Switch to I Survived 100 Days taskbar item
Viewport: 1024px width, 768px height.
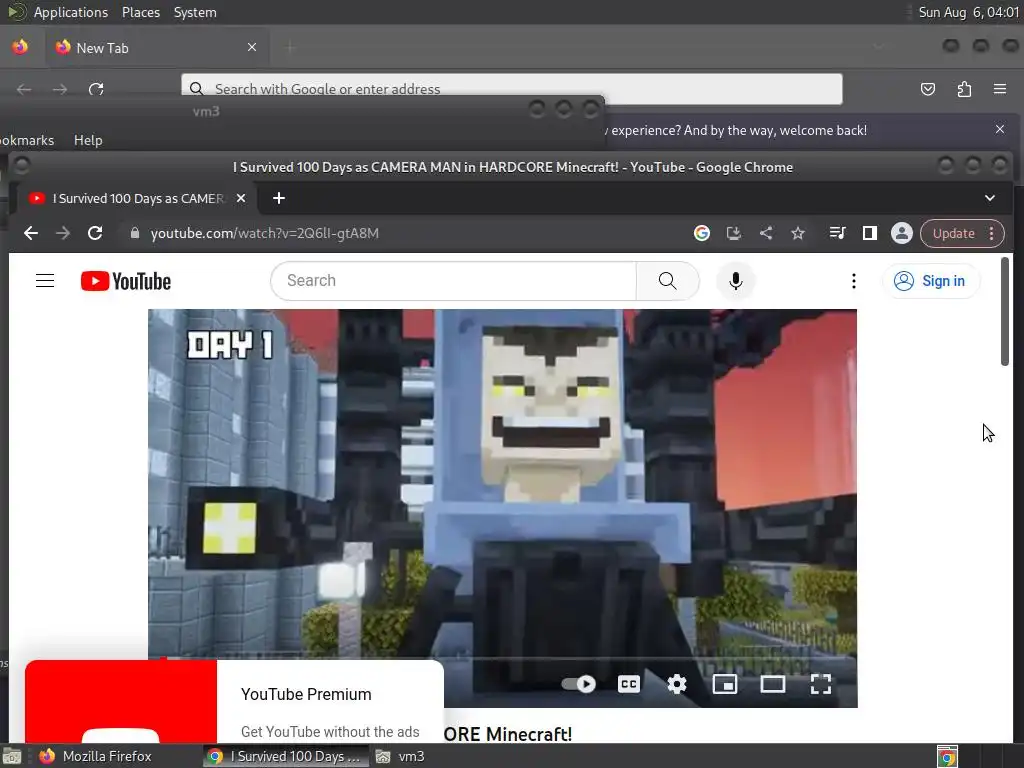[x=285, y=756]
